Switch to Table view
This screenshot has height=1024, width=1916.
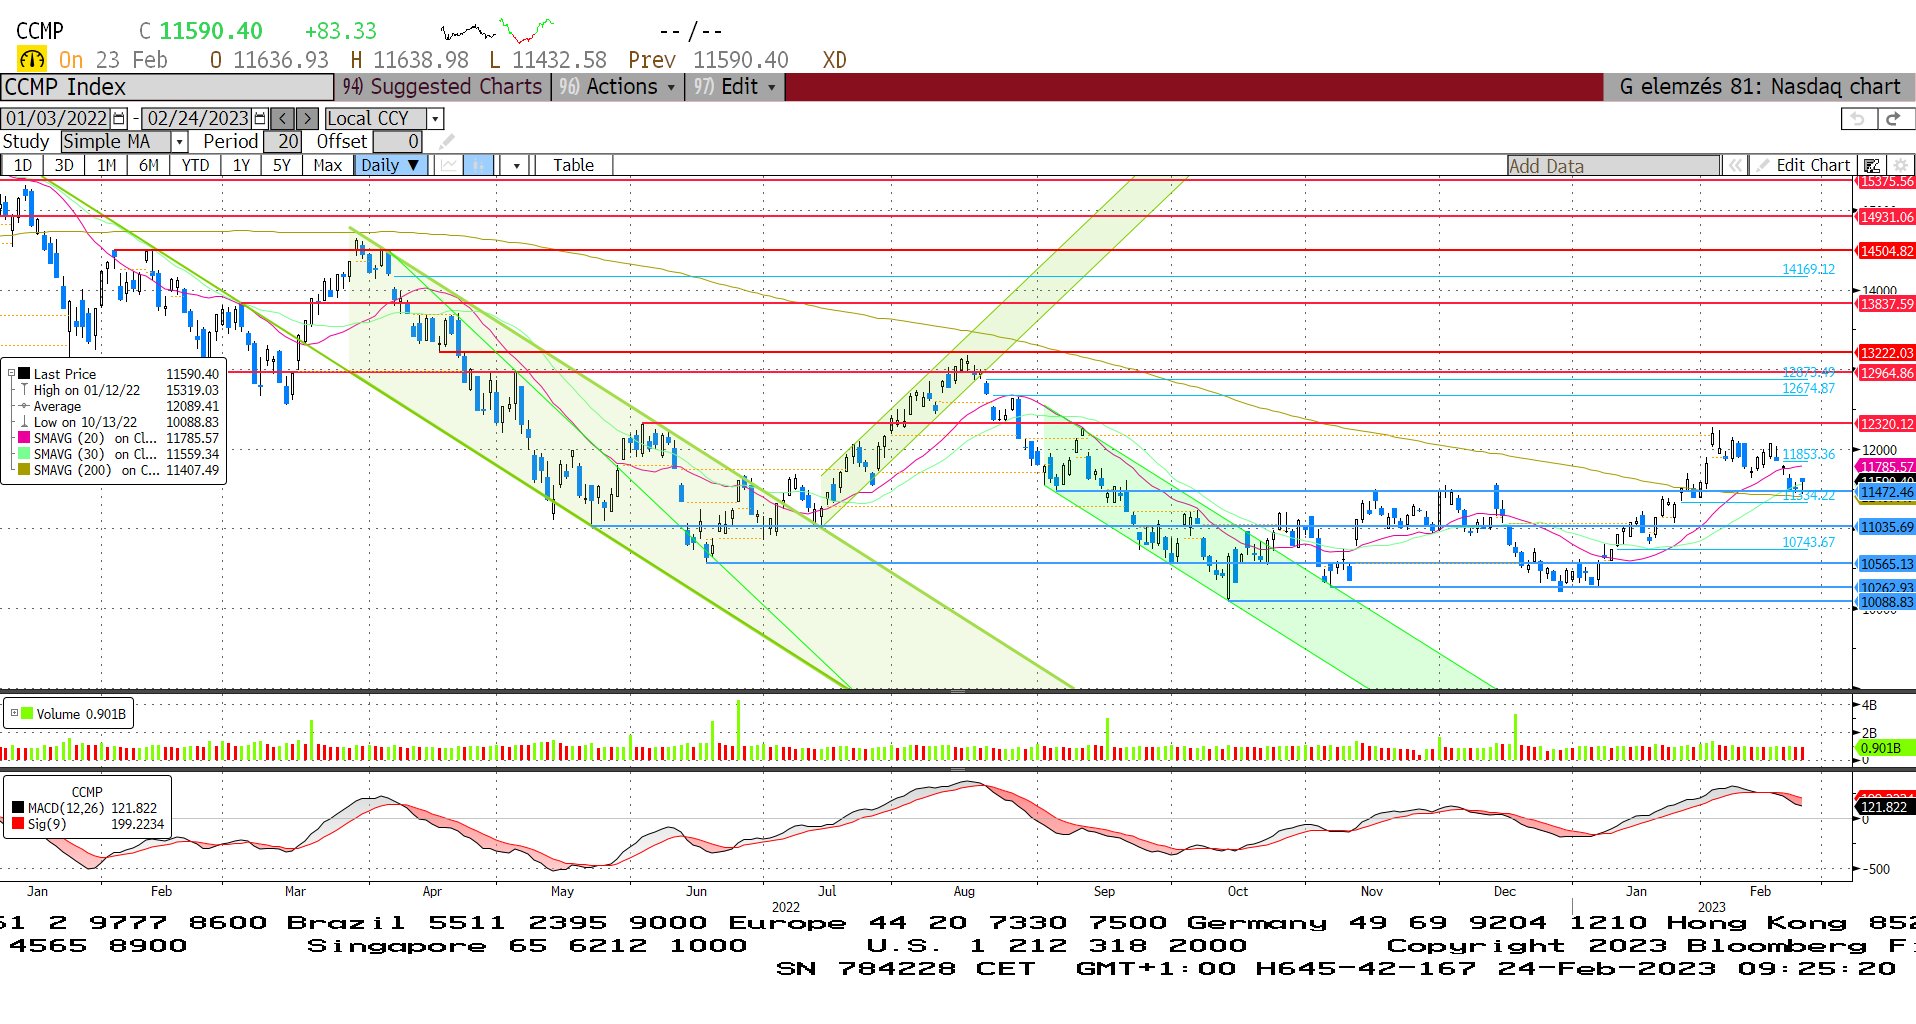(573, 165)
